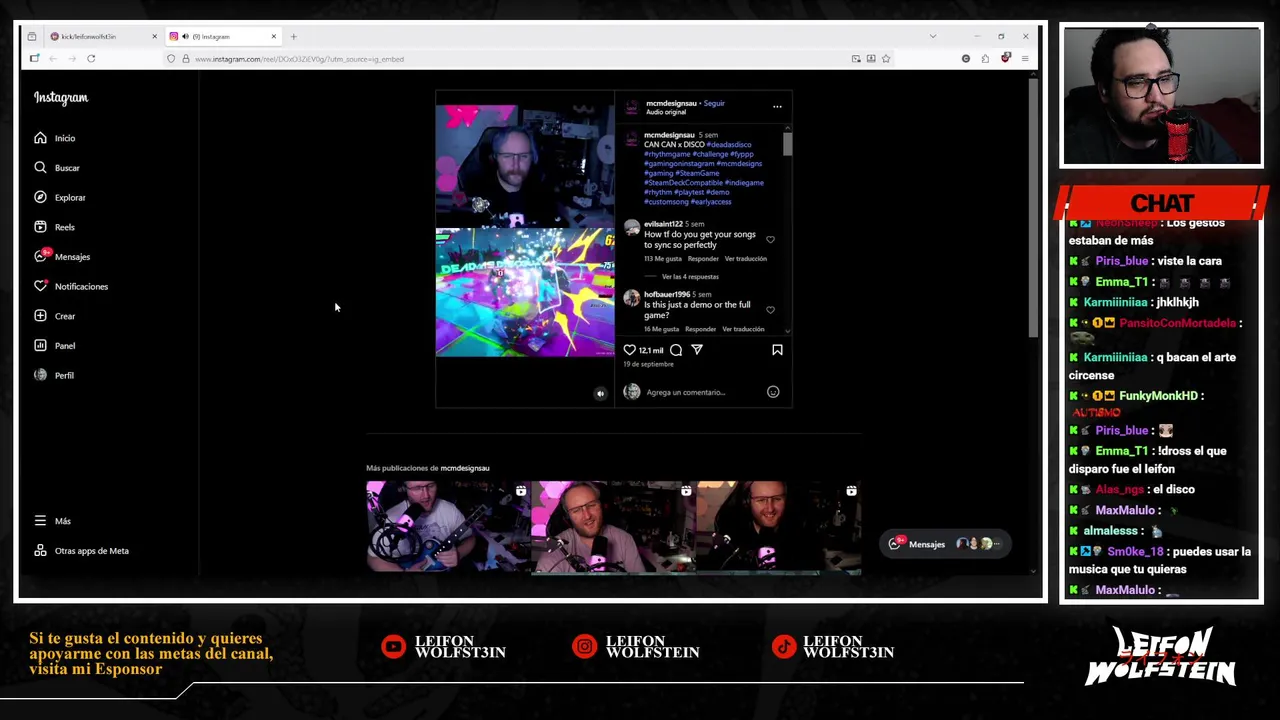Expand Ver las 4 respuestas
The height and width of the screenshot is (720, 1280).
pyautogui.click(x=690, y=277)
